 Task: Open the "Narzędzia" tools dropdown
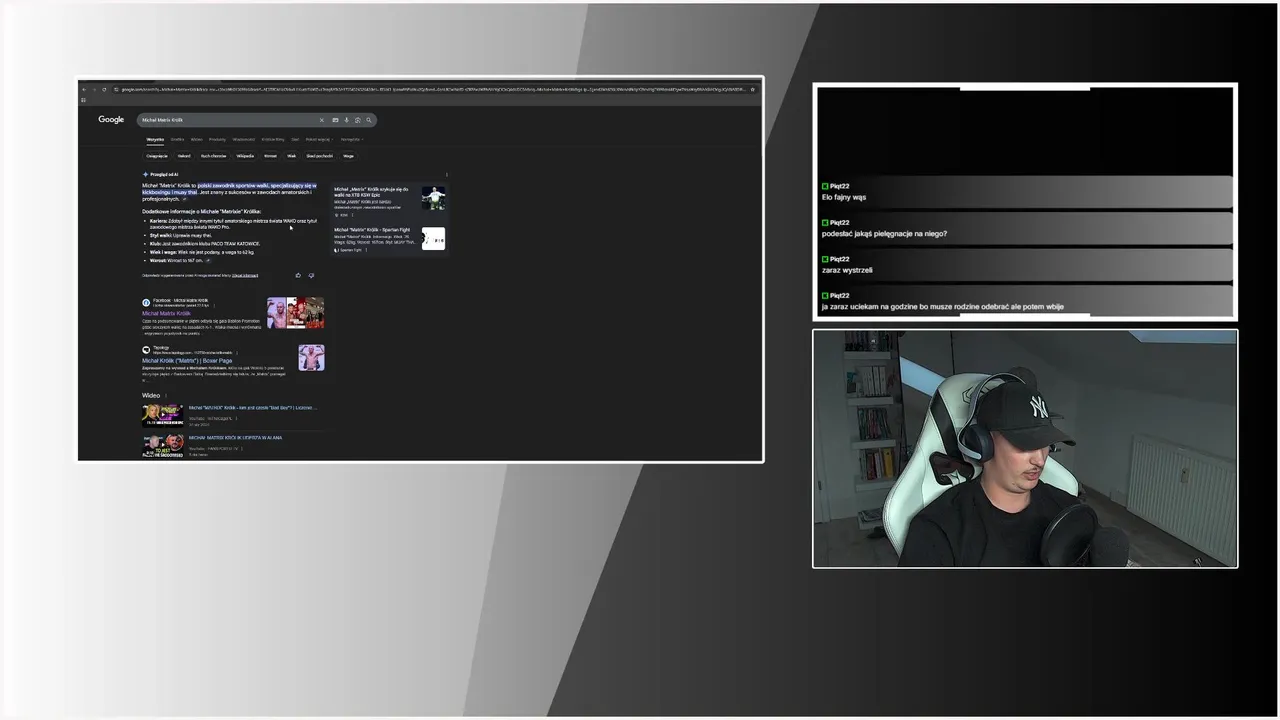click(x=351, y=140)
